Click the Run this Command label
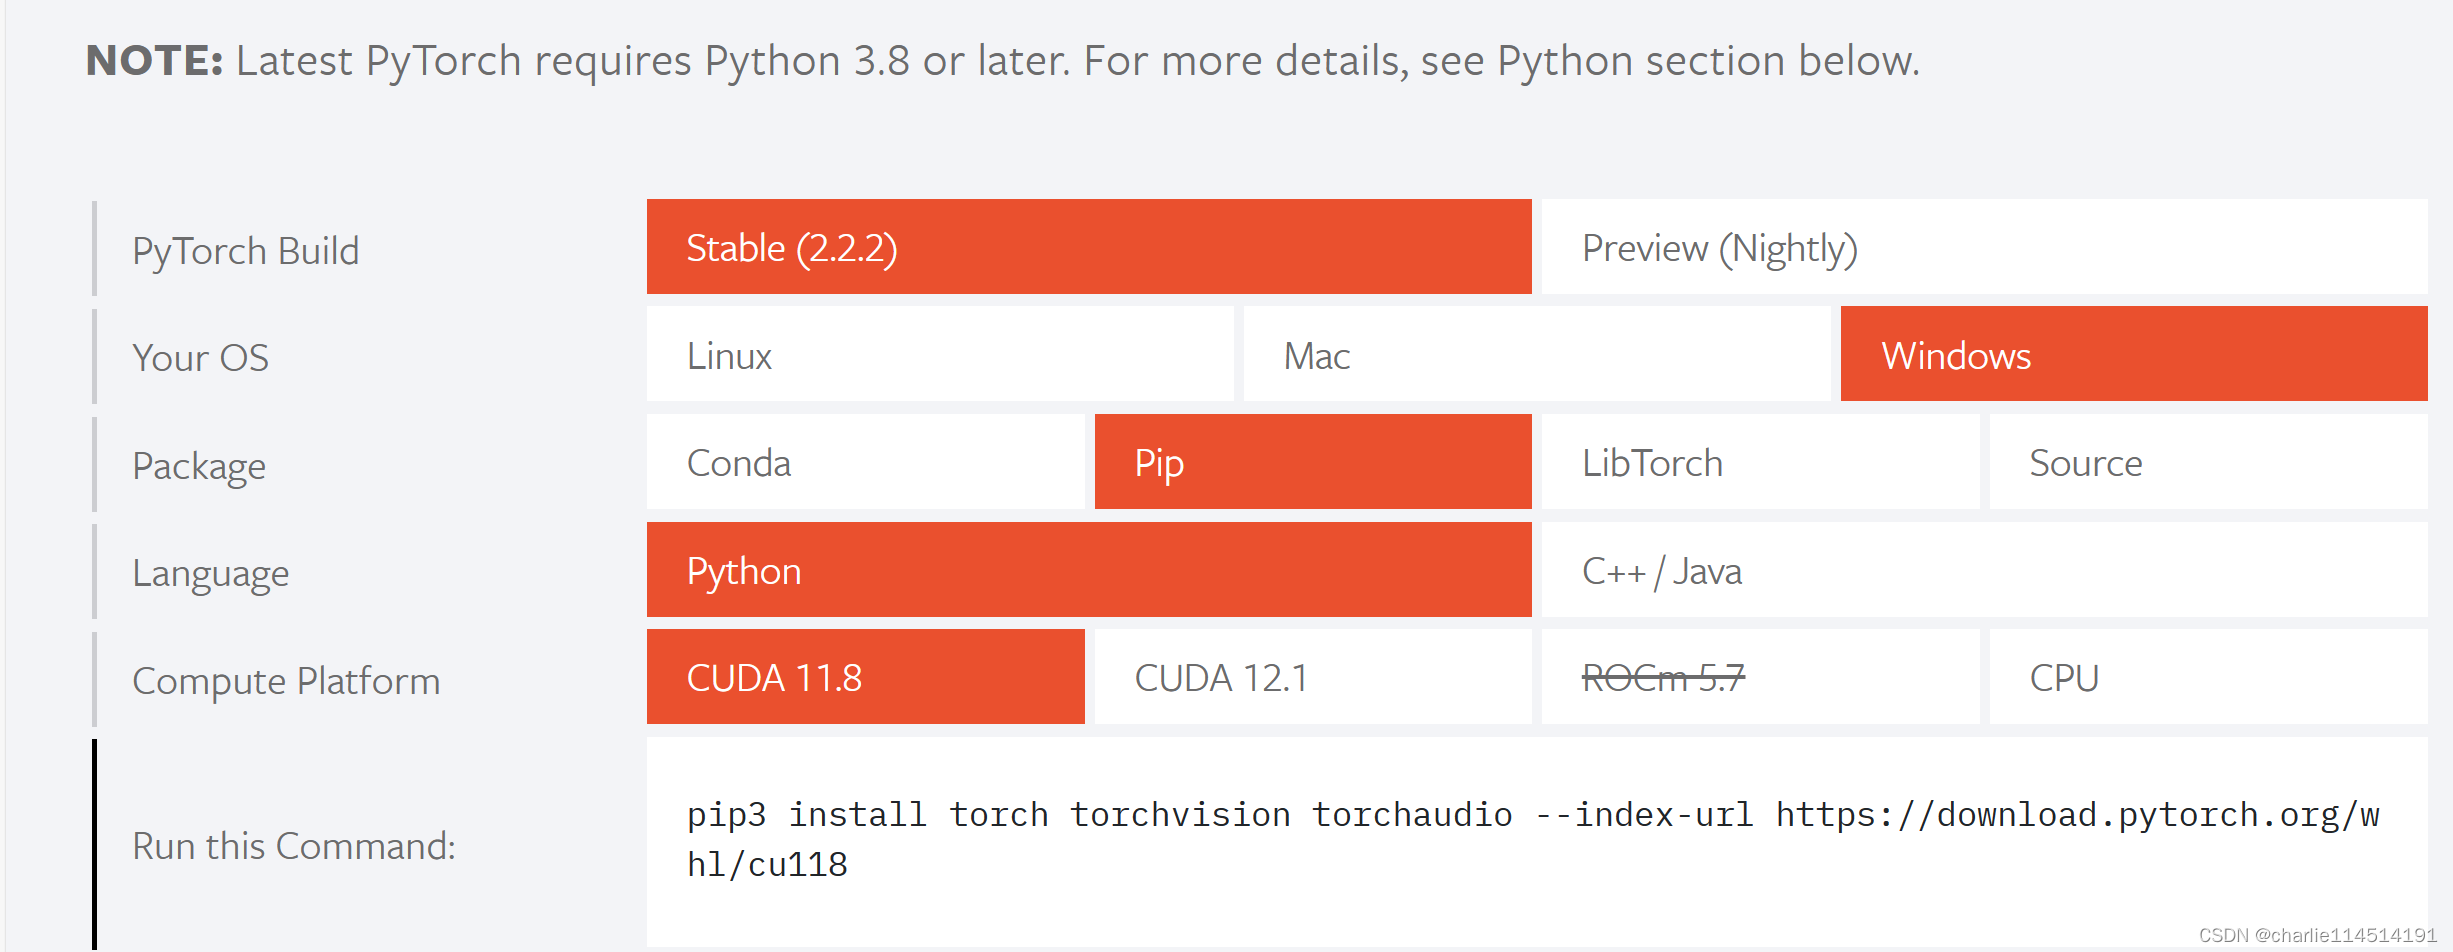The width and height of the screenshot is (2453, 952). click(x=293, y=845)
